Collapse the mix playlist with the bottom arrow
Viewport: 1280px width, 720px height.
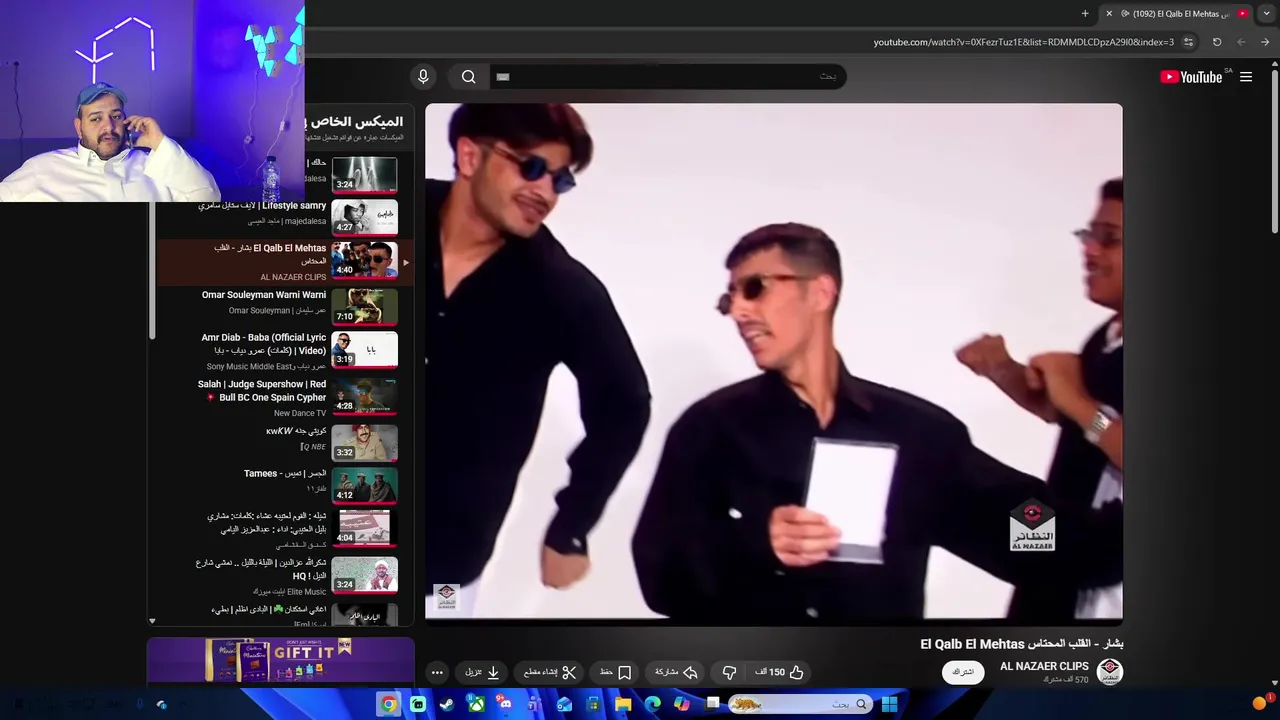pyautogui.click(x=152, y=621)
